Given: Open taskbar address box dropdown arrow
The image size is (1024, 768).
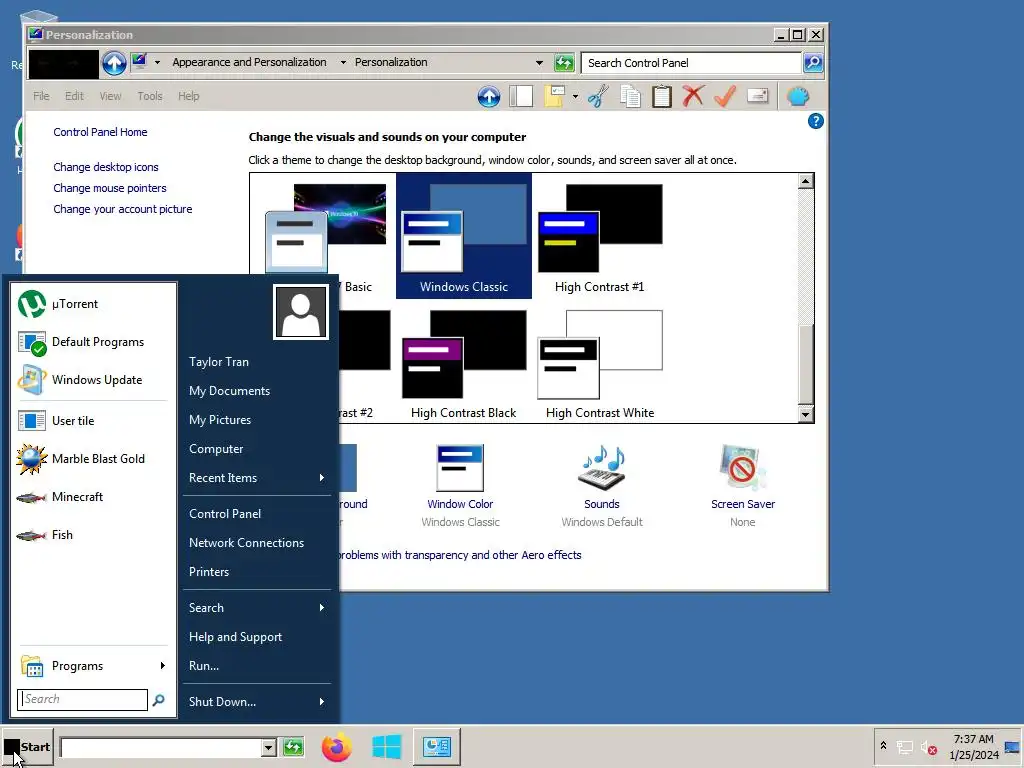Looking at the screenshot, I should pyautogui.click(x=268, y=747).
